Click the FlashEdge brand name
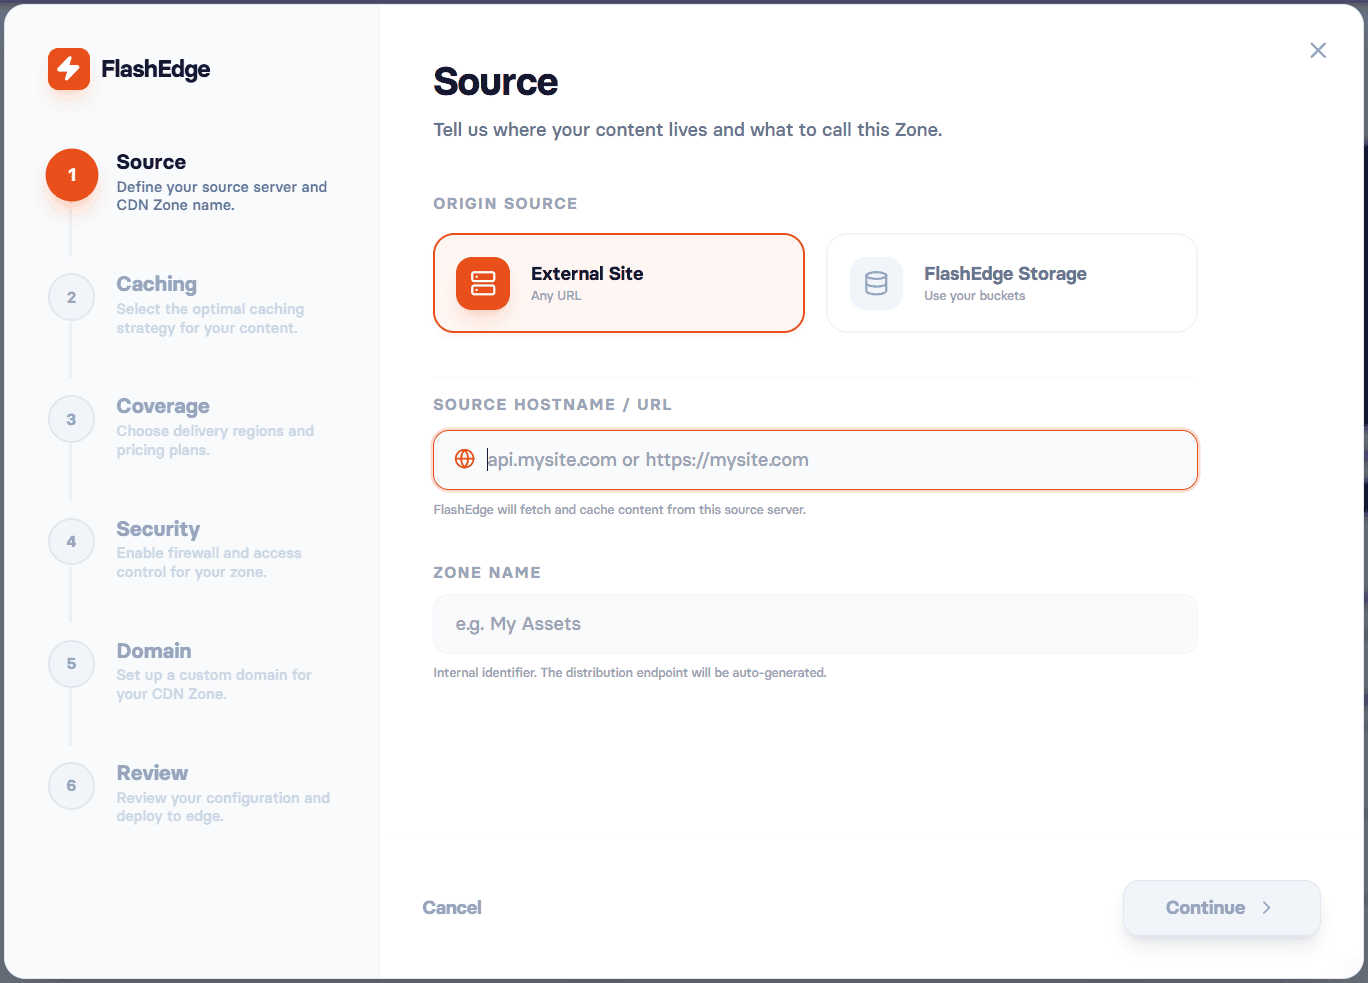 click(156, 69)
